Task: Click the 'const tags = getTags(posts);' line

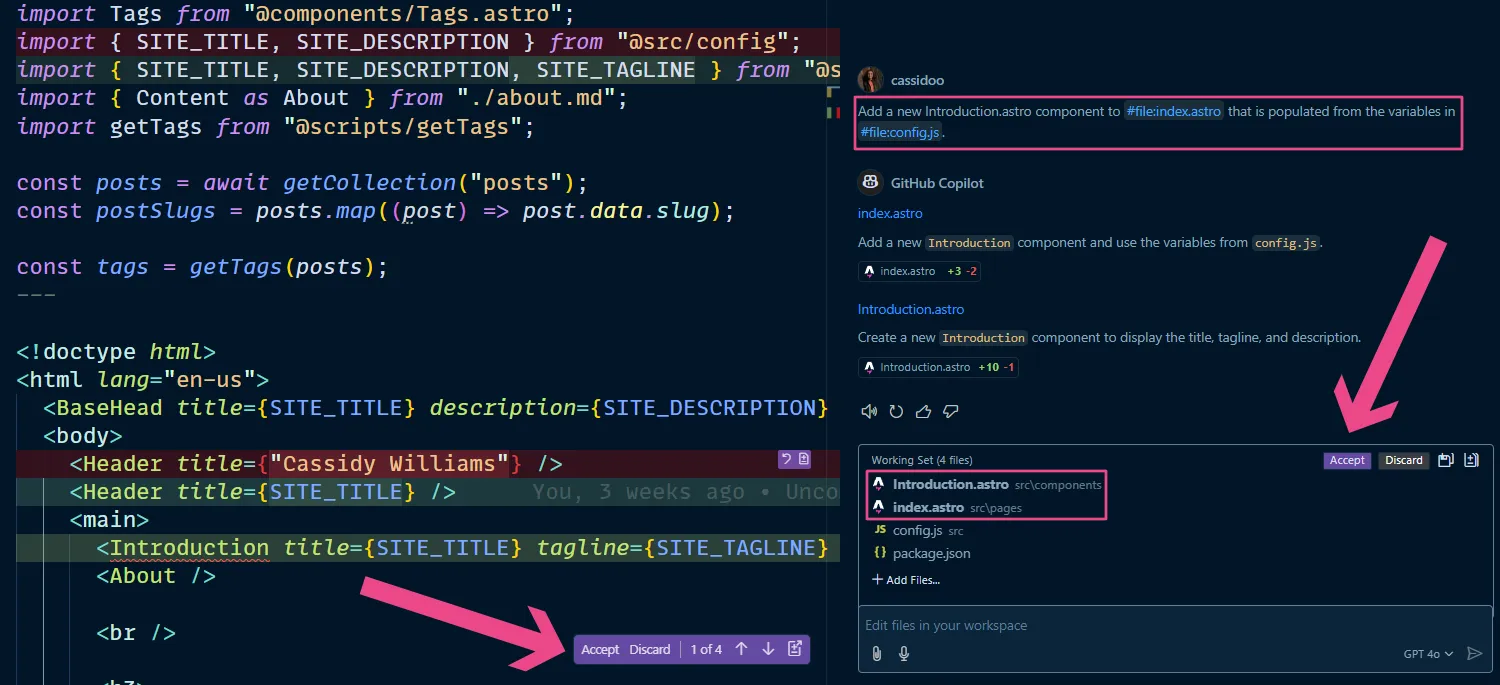Action: 202,267
